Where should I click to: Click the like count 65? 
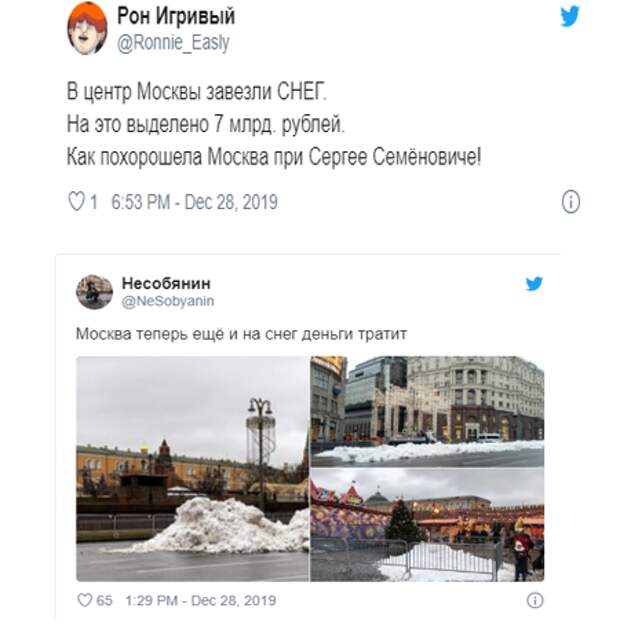coord(105,600)
